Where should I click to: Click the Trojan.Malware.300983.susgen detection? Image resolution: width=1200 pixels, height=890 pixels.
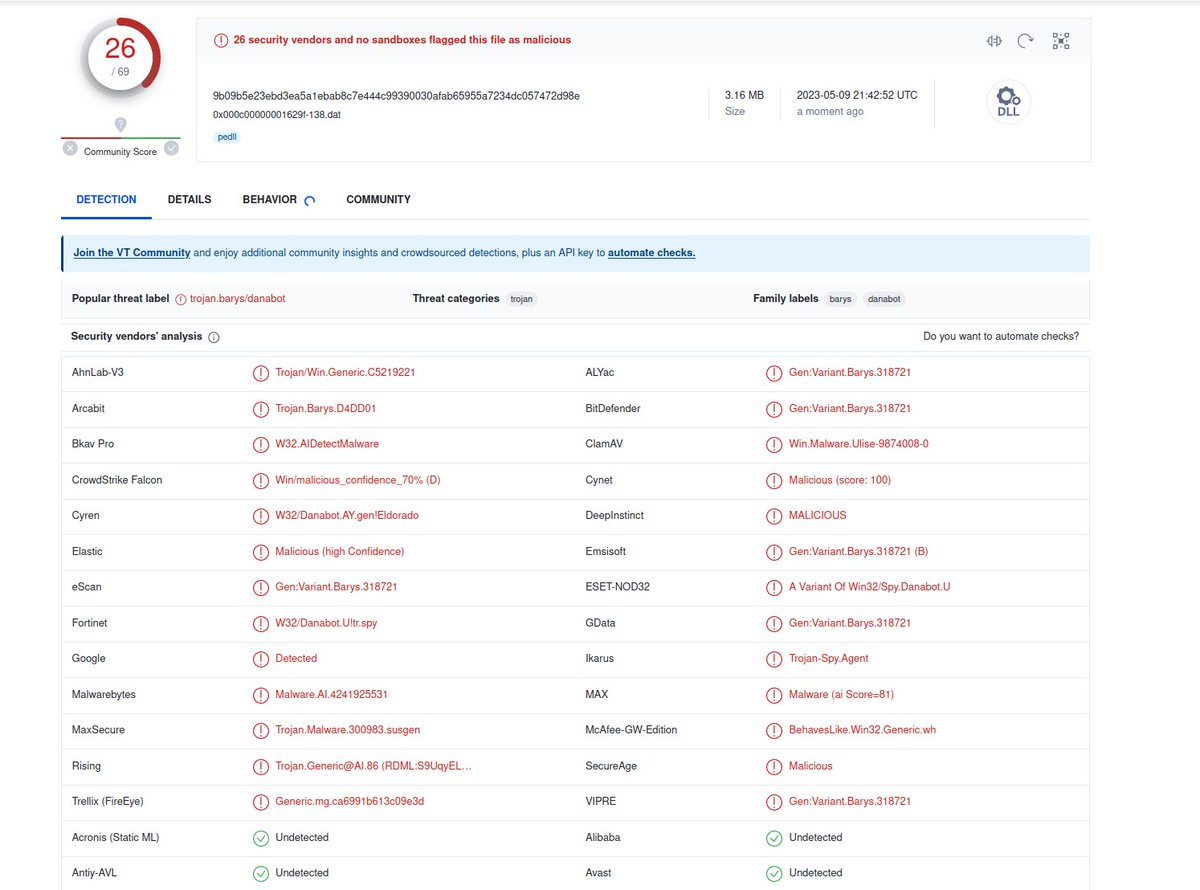click(349, 730)
